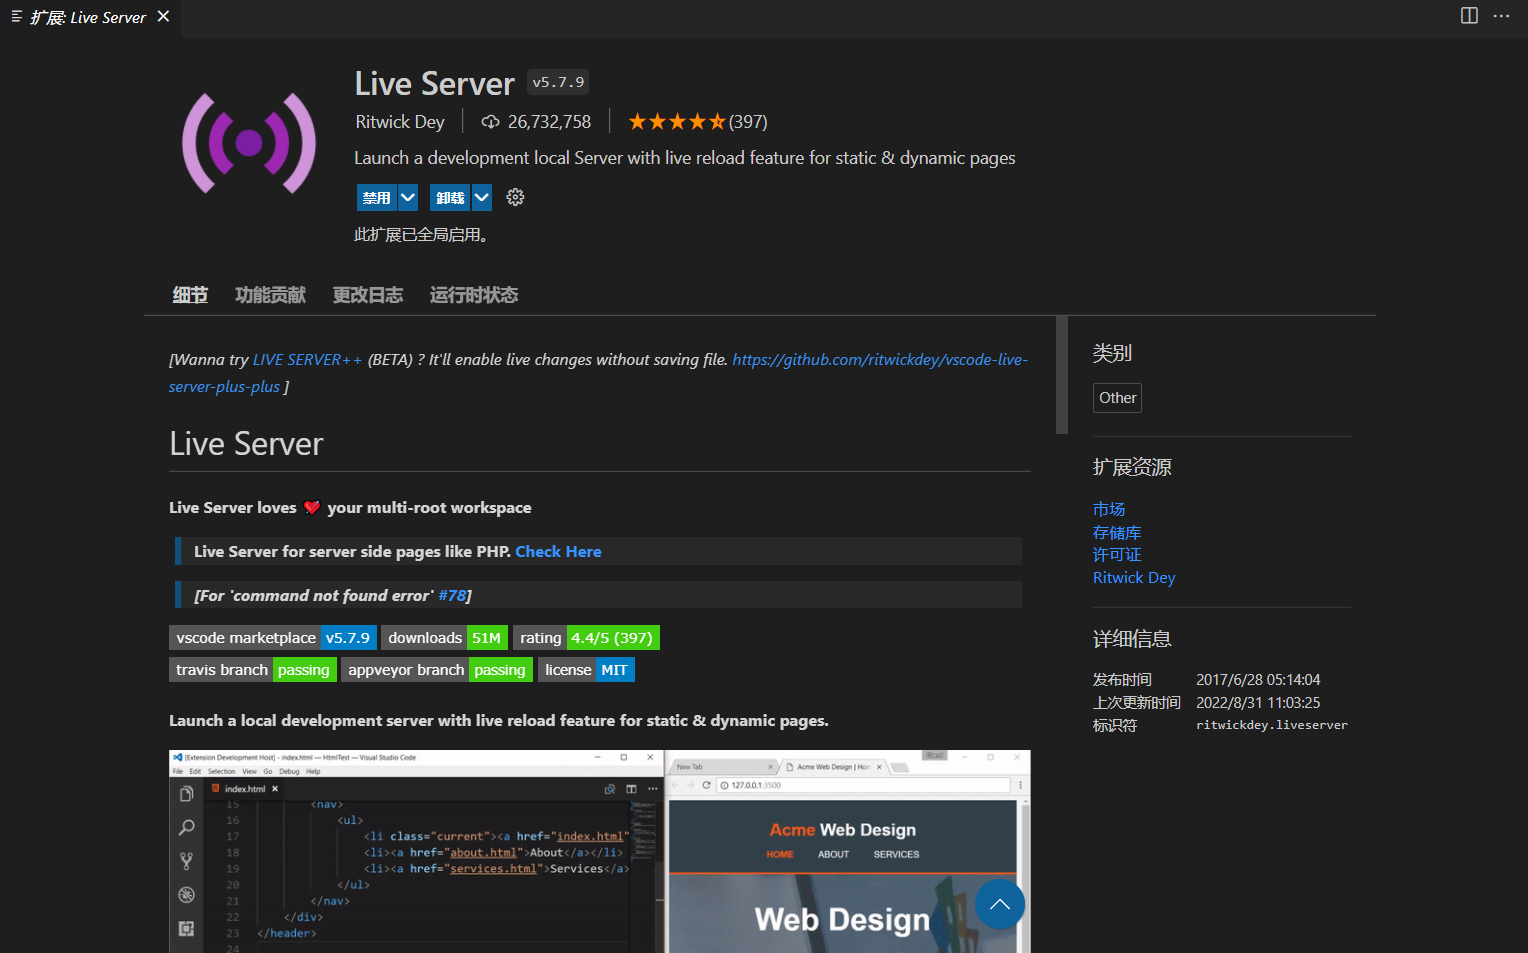Screen dimensions: 1528x953
Task: Click the Other category tag
Action: (x=1117, y=398)
